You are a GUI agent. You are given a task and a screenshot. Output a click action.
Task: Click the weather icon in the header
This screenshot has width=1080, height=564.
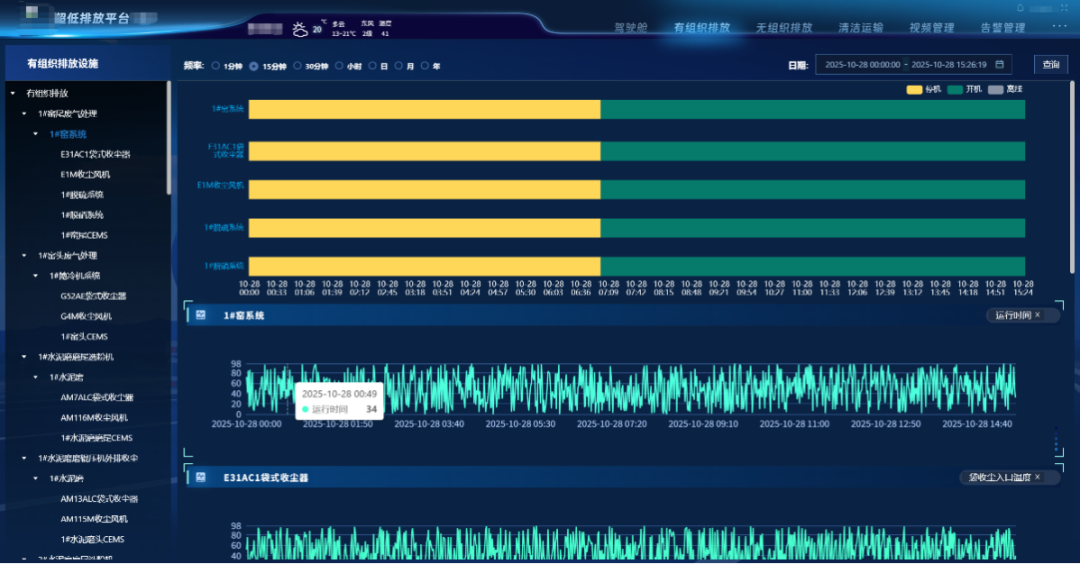(x=299, y=30)
